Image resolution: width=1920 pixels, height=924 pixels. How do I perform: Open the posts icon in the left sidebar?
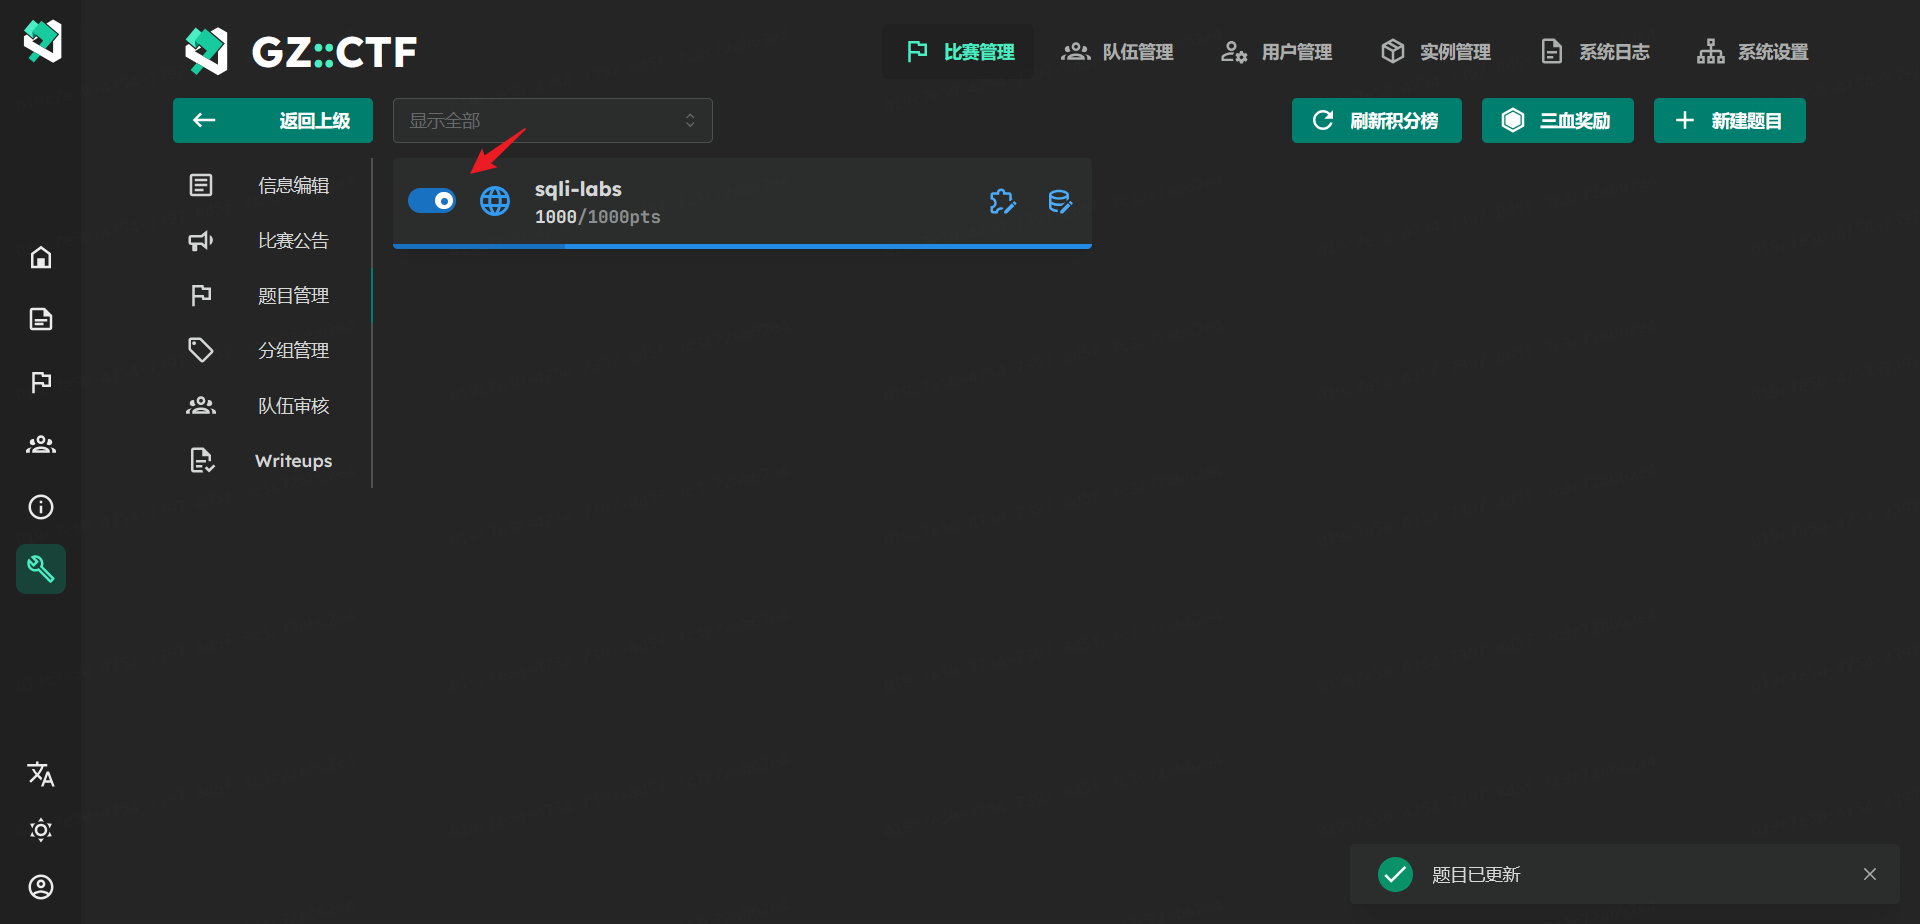(x=41, y=320)
